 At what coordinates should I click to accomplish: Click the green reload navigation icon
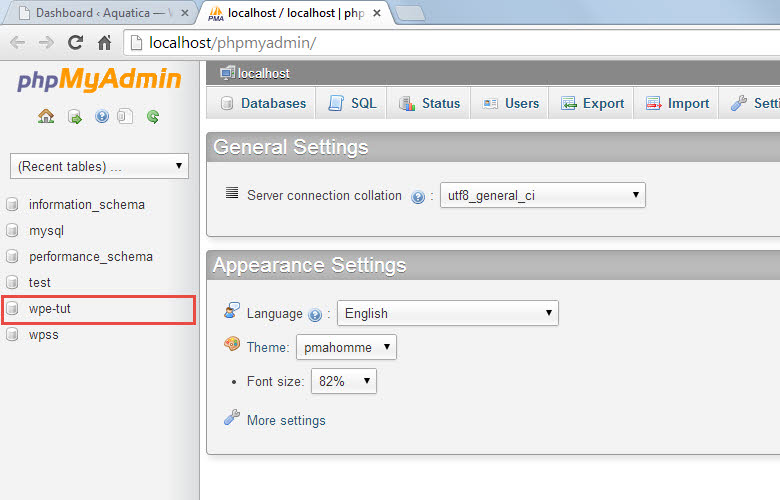click(153, 116)
